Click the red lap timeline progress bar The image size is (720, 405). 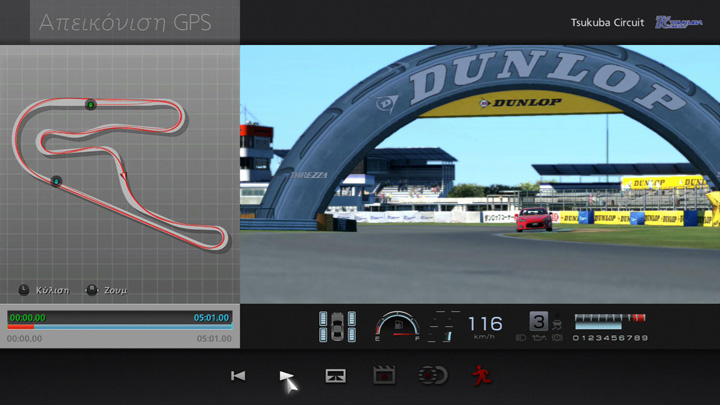[x=21, y=326]
